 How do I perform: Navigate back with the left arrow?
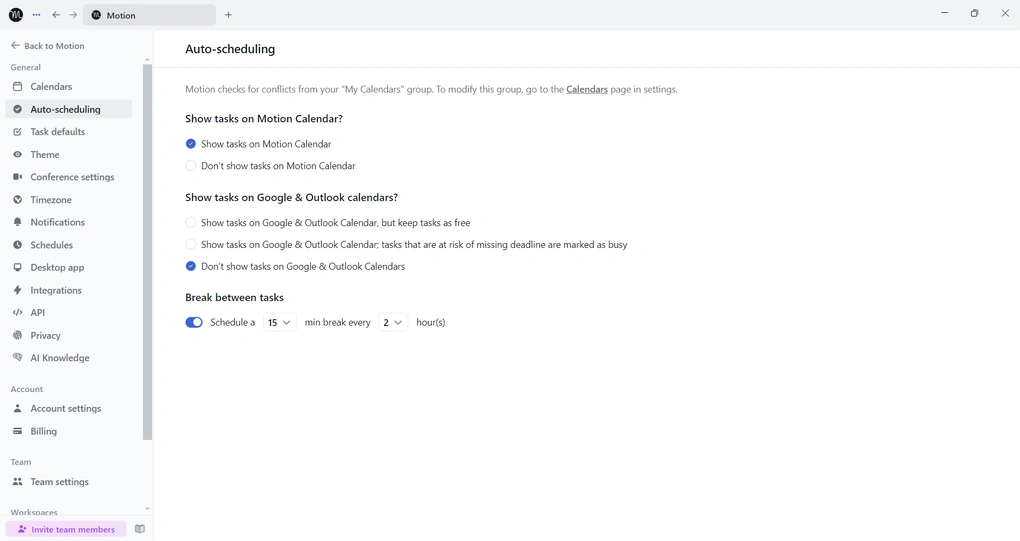[56, 14]
